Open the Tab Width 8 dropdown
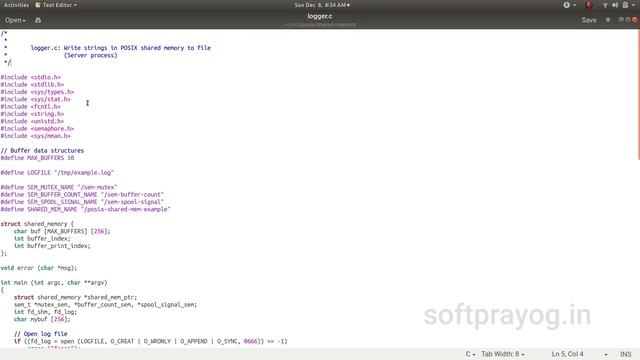The height and width of the screenshot is (360, 640). (502, 354)
